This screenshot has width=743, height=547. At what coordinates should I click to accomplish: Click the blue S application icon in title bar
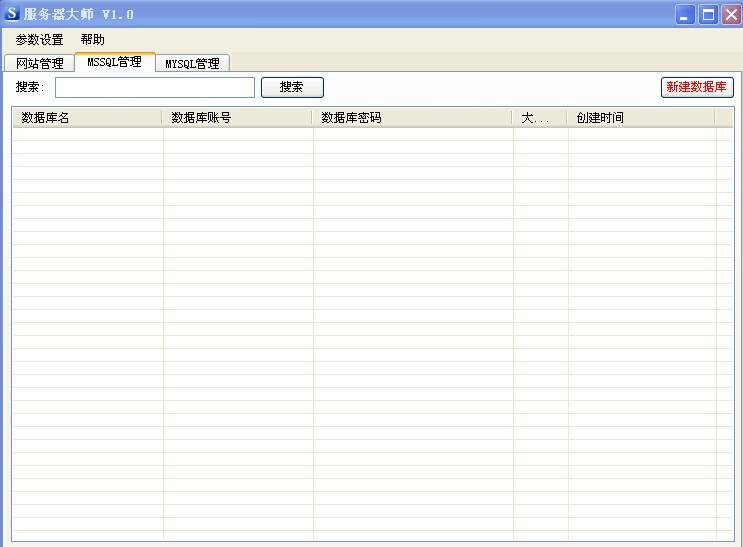point(12,14)
